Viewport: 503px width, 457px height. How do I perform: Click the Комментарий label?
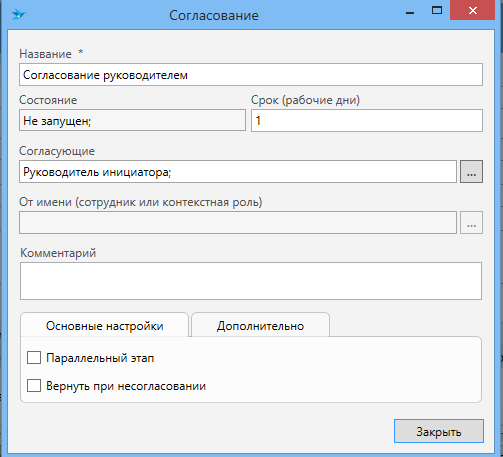[x=58, y=253]
